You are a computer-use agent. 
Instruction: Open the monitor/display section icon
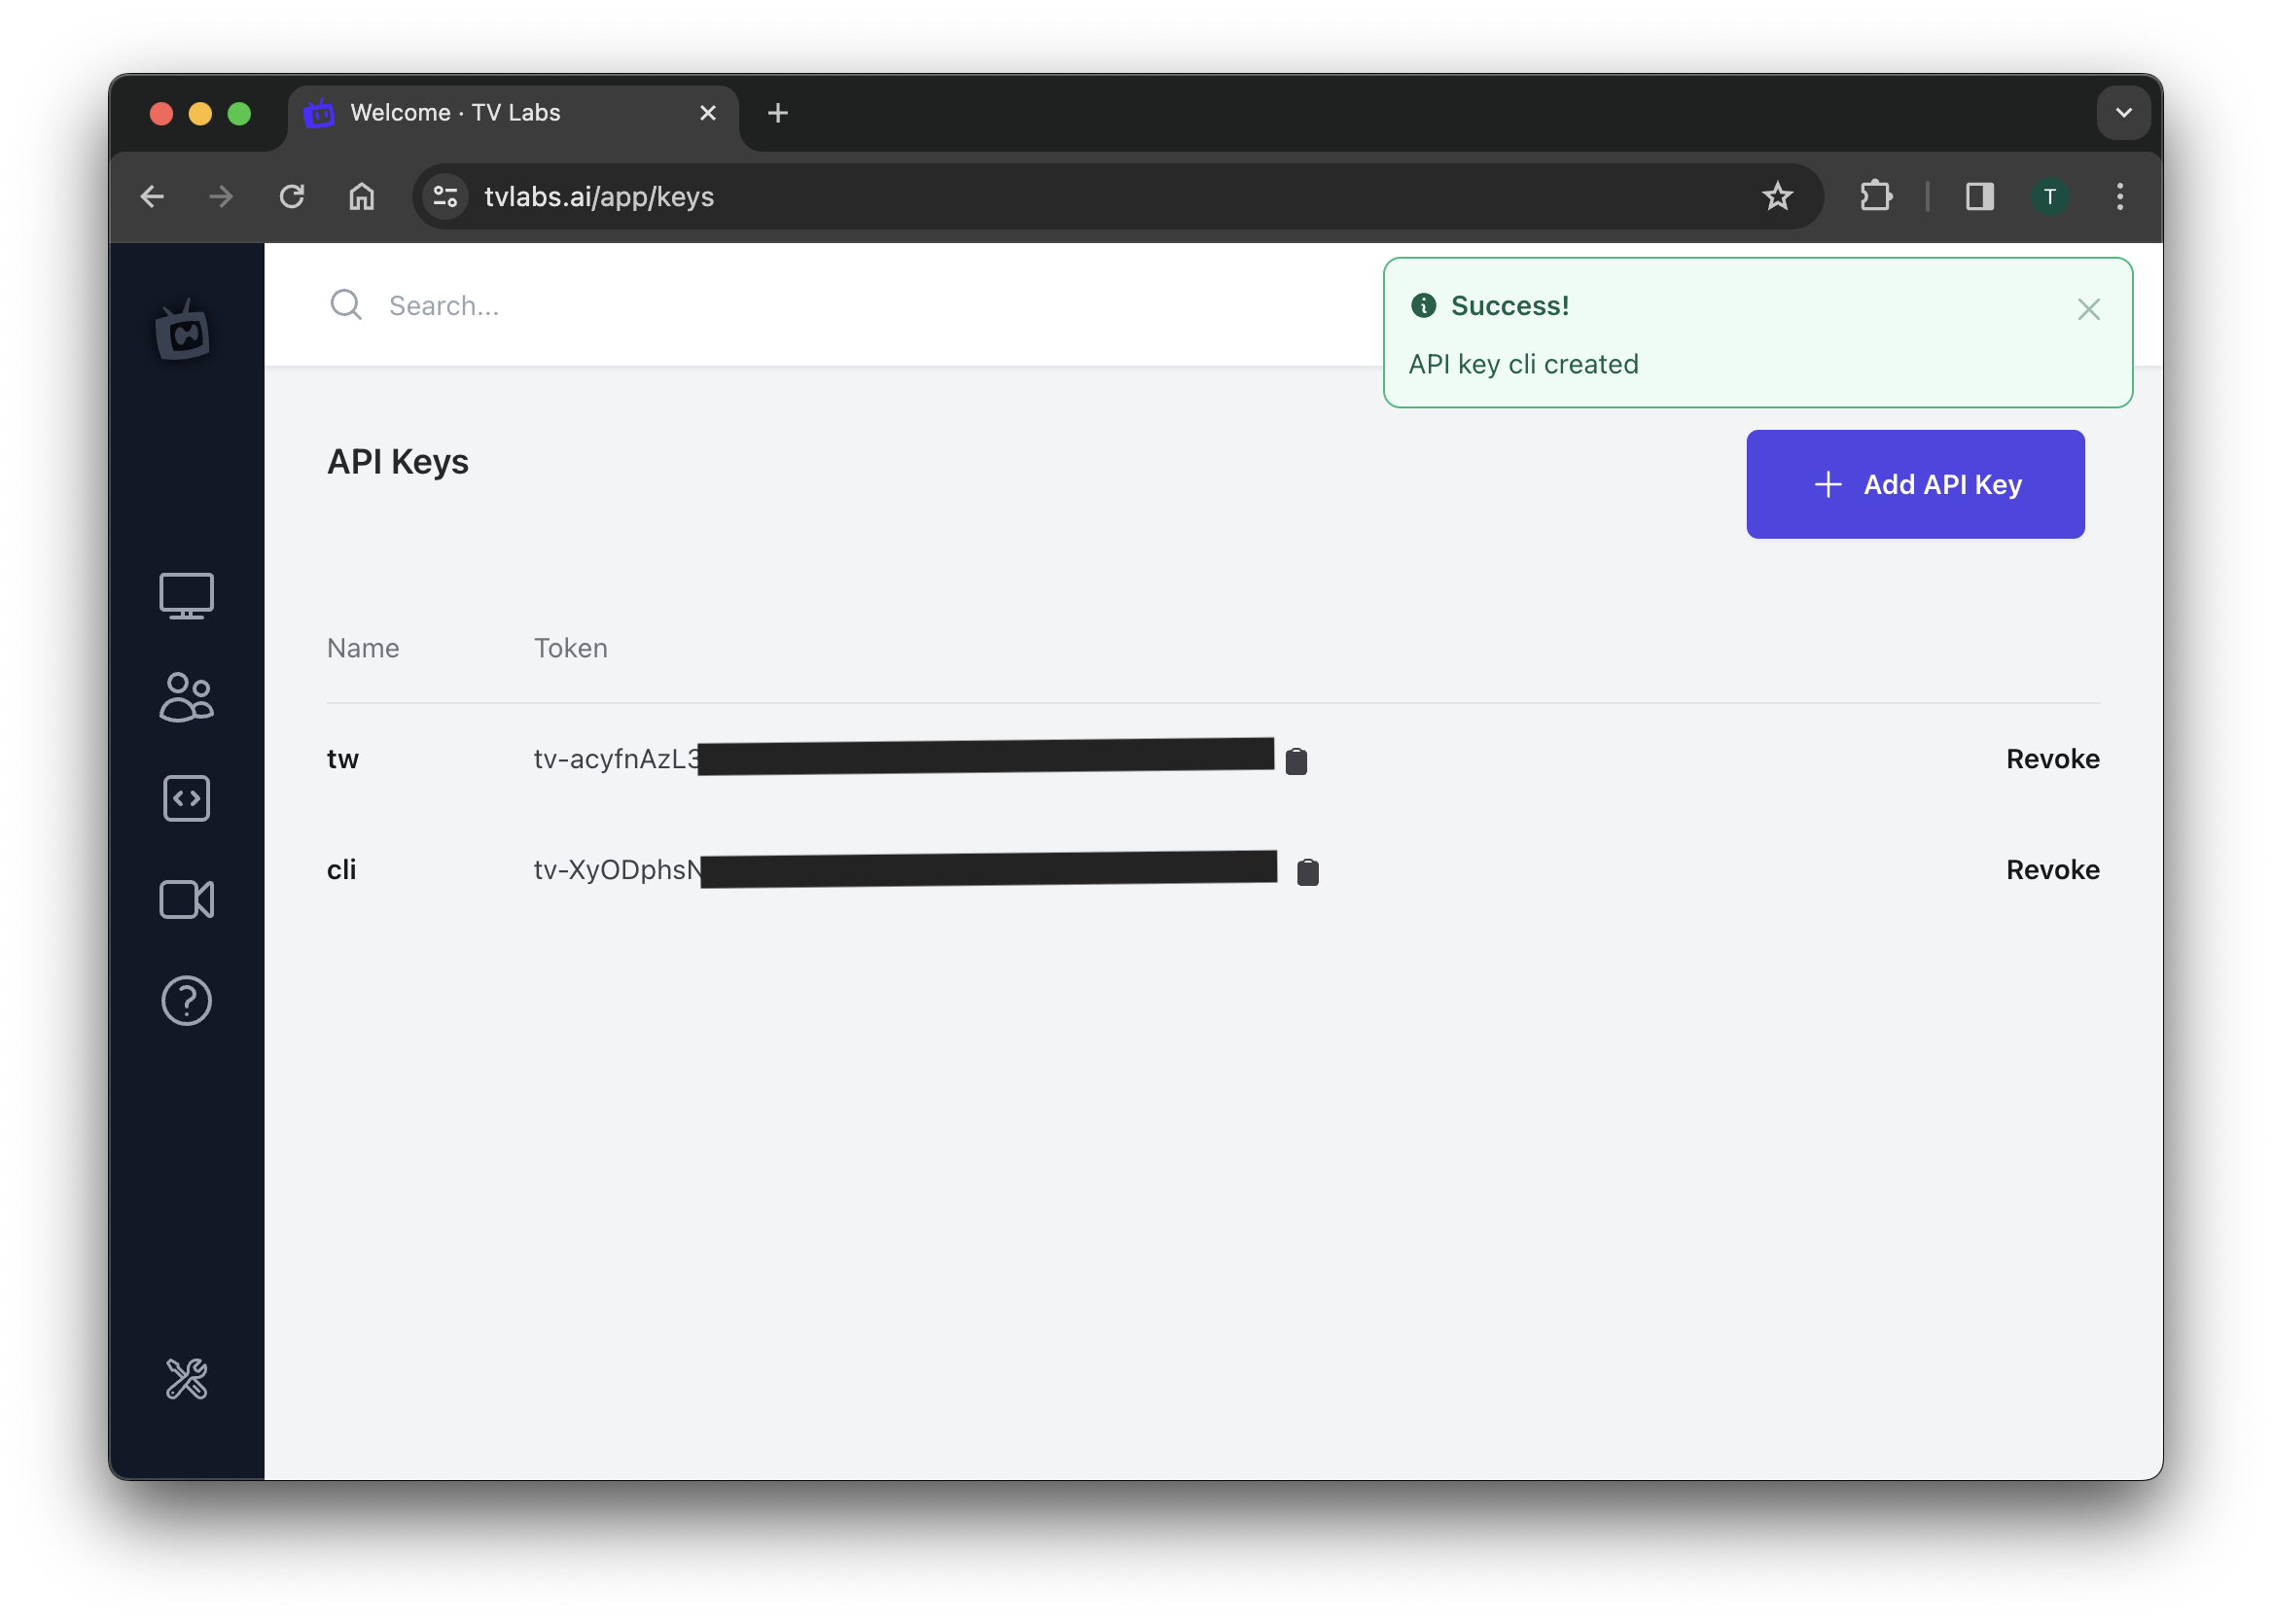point(187,594)
